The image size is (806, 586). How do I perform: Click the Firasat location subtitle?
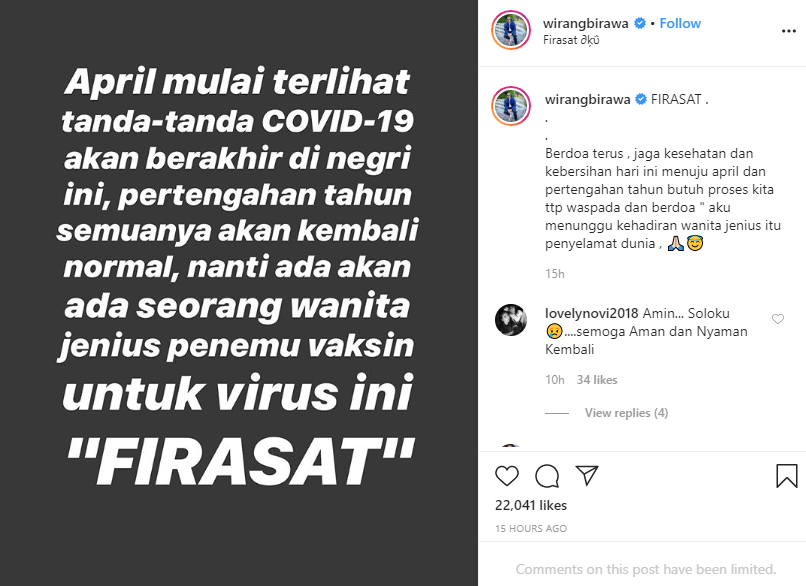point(571,40)
